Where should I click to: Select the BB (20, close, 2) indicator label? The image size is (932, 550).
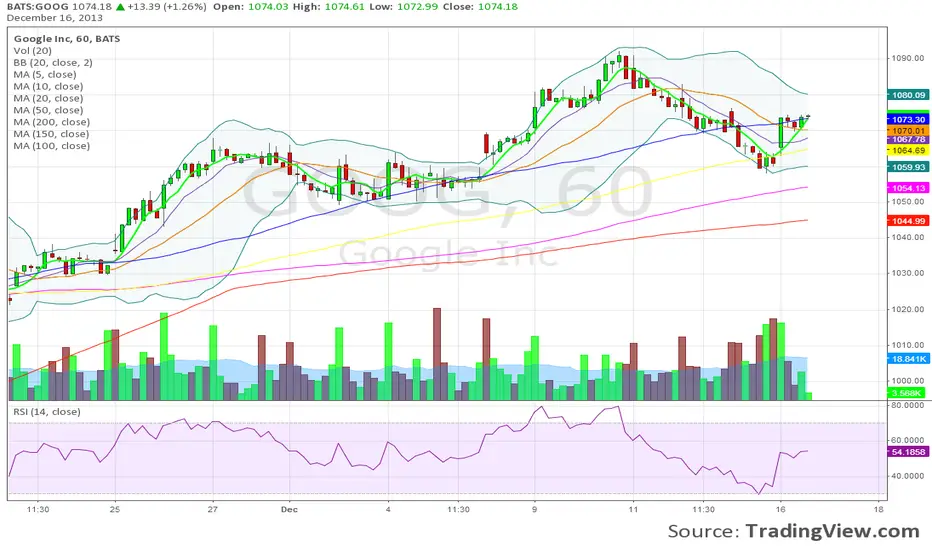pos(53,62)
